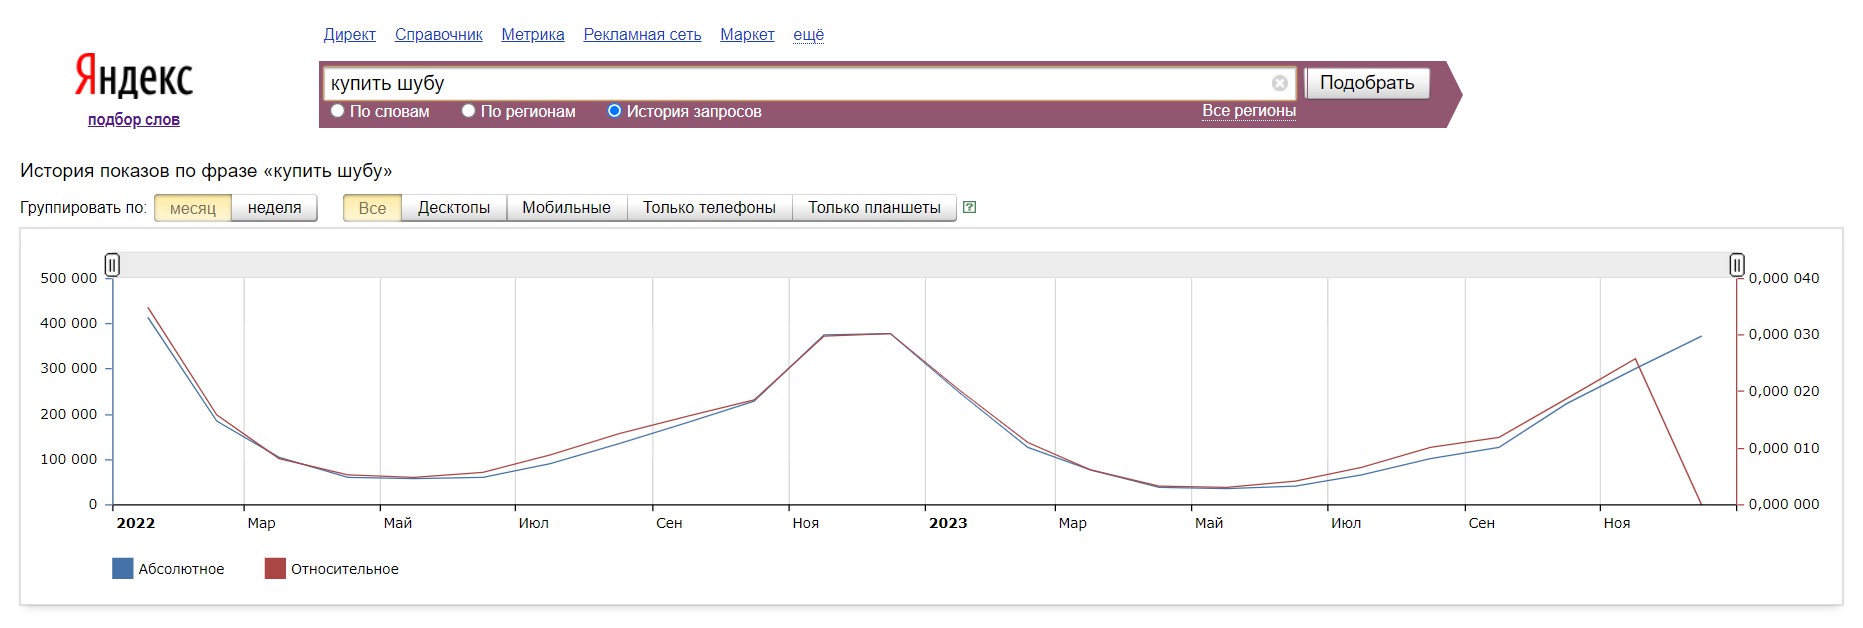
Task: Switch to the 'Только телефоны' tab
Action: [709, 207]
